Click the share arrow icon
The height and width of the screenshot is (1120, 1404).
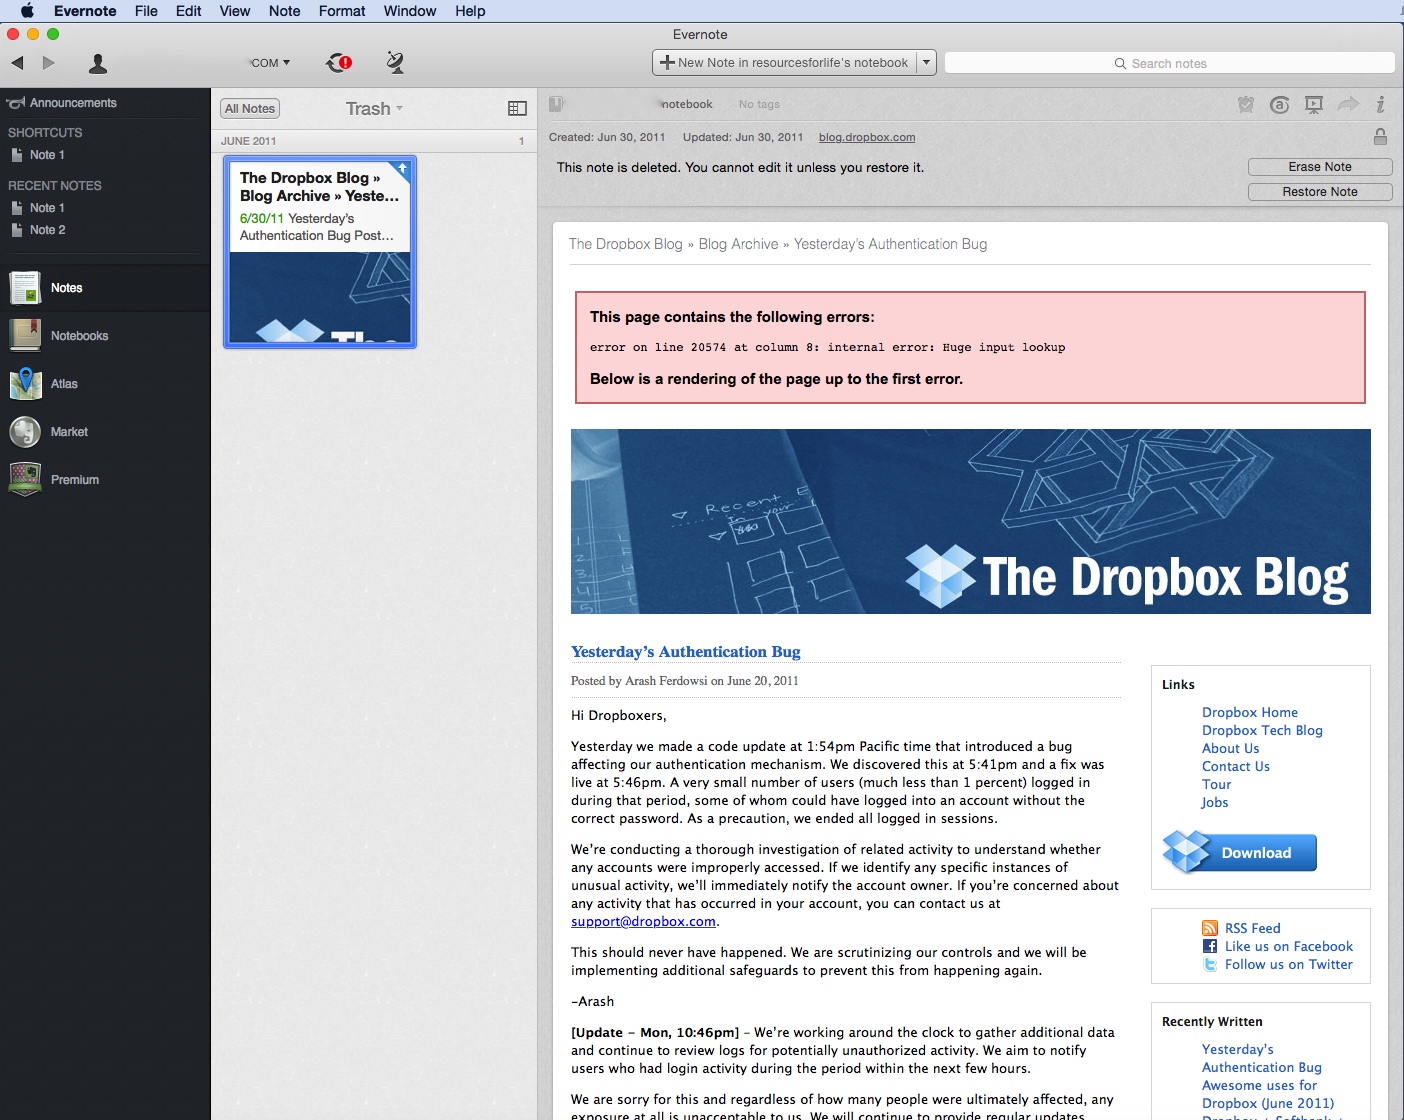[1348, 104]
